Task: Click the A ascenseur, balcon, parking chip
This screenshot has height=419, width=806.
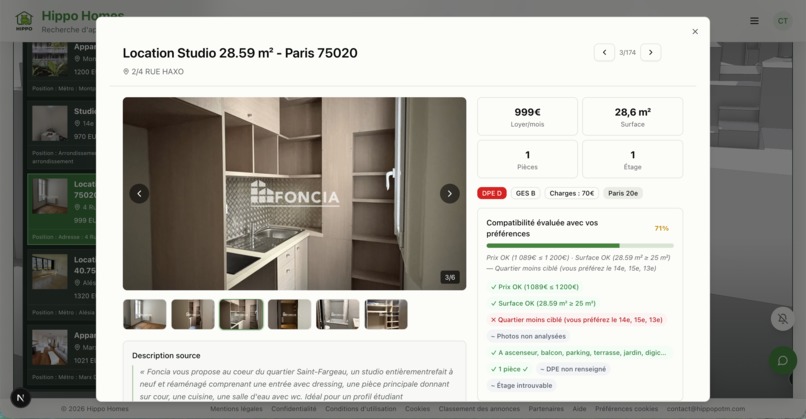Action: click(x=578, y=353)
